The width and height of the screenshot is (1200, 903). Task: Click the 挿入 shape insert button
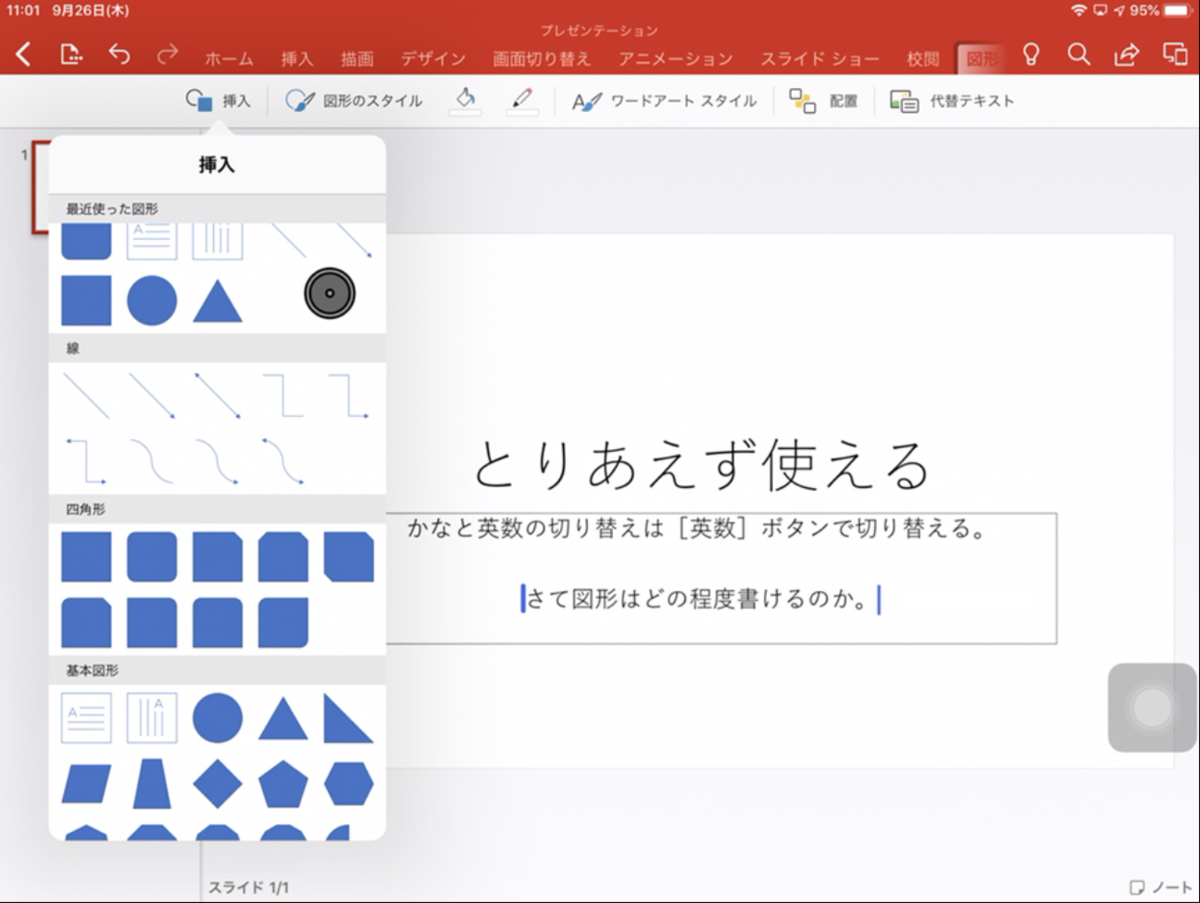pos(218,99)
